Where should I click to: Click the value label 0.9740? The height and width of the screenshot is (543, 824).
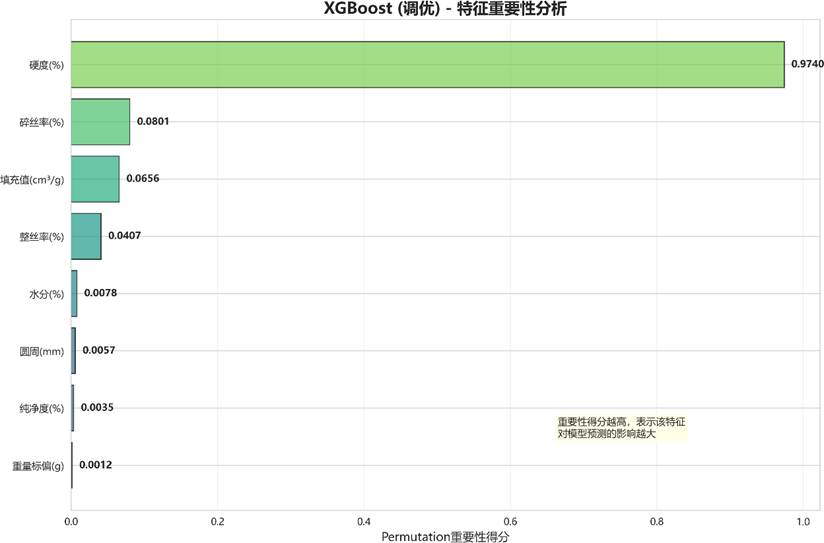[807, 64]
